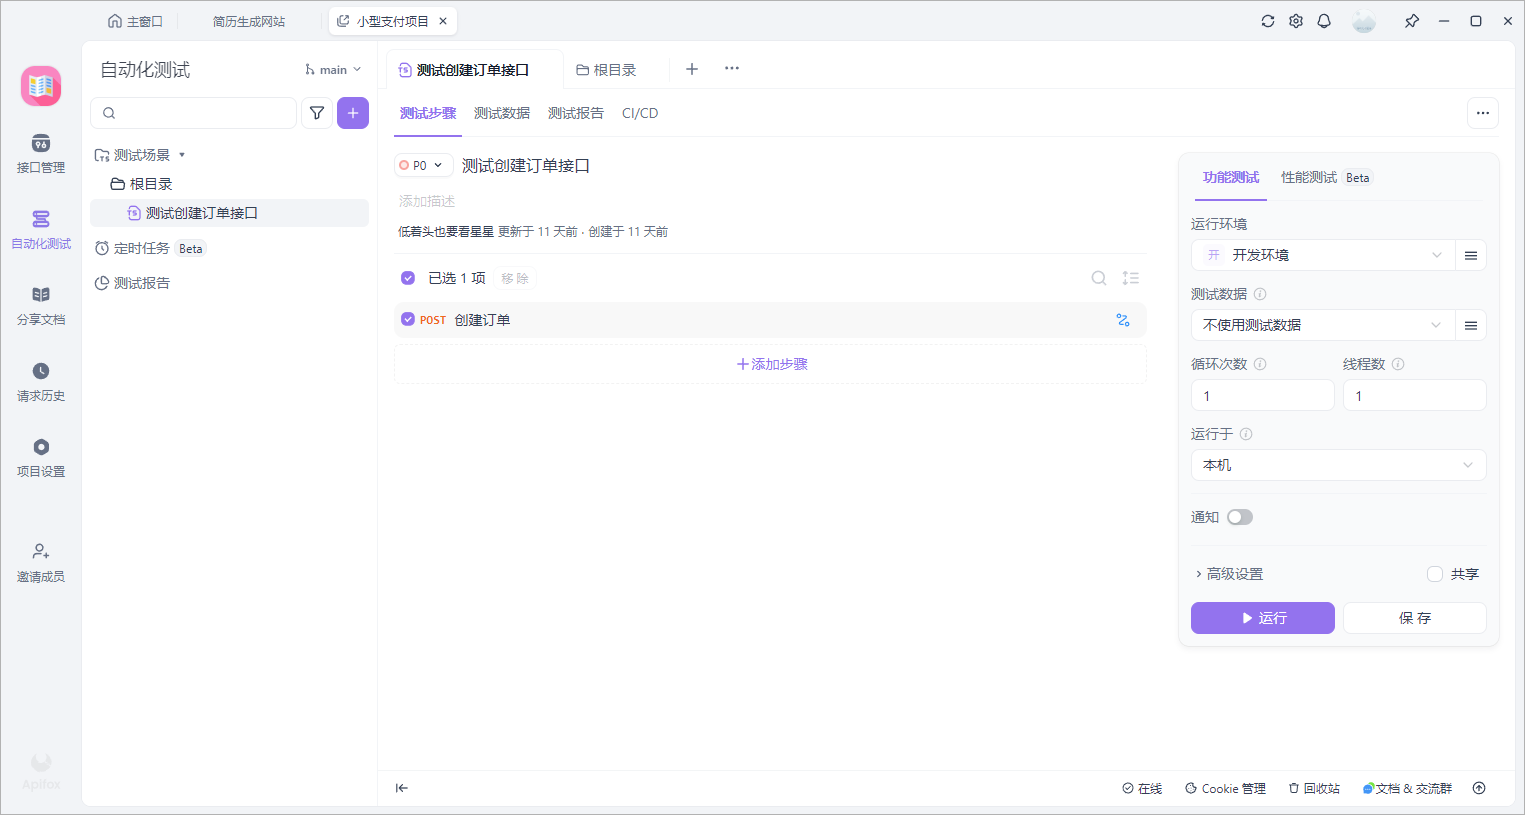Click 添加步骤 to add a step

(771, 364)
